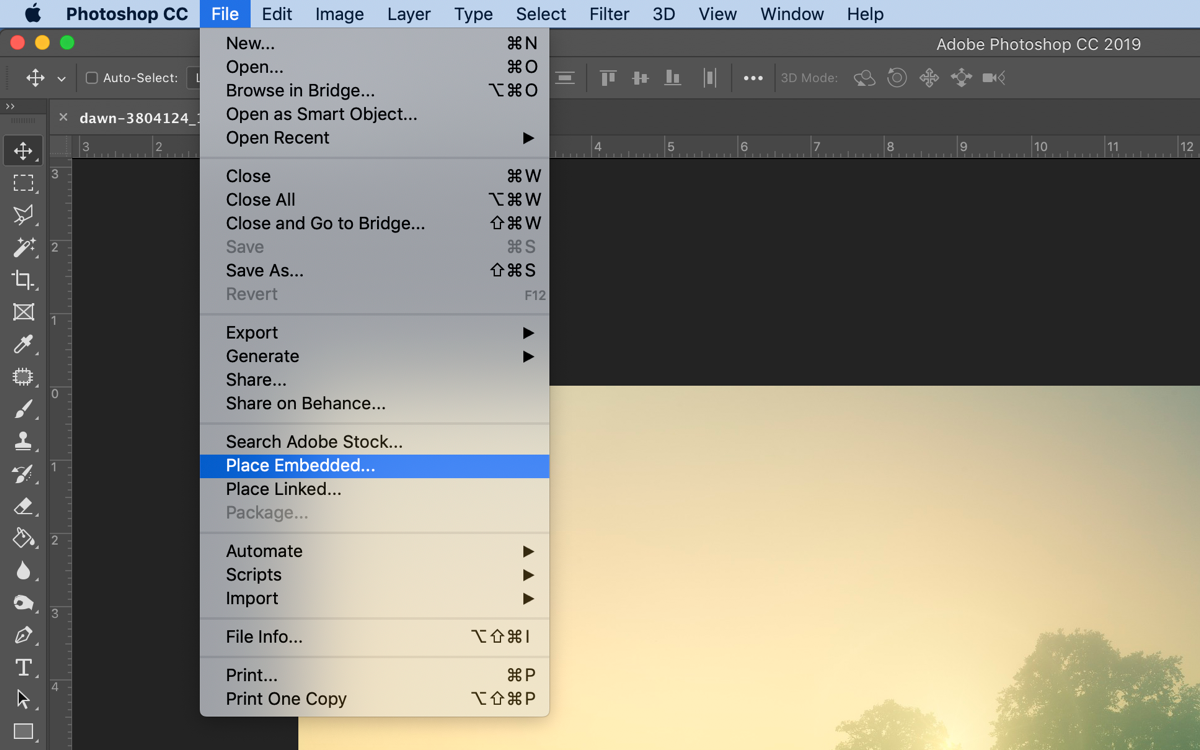This screenshot has width=1200, height=750.
Task: Select the Paint Bucket tool
Action: pos(23,538)
